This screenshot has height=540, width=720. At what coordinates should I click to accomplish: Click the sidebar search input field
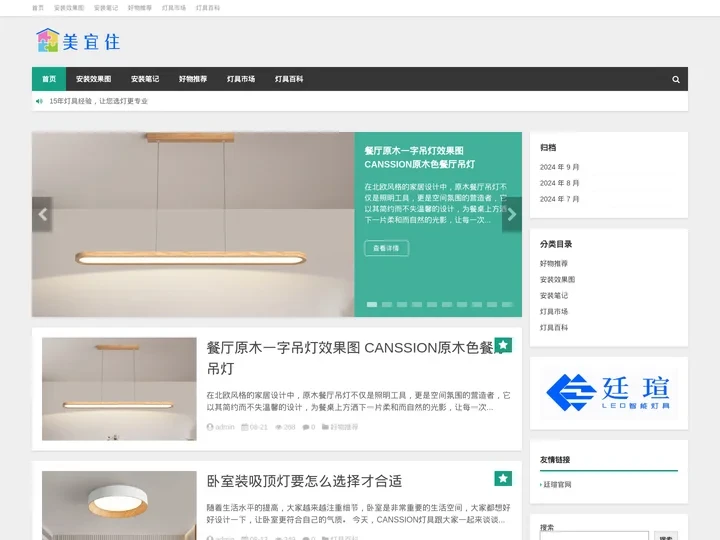(594, 536)
